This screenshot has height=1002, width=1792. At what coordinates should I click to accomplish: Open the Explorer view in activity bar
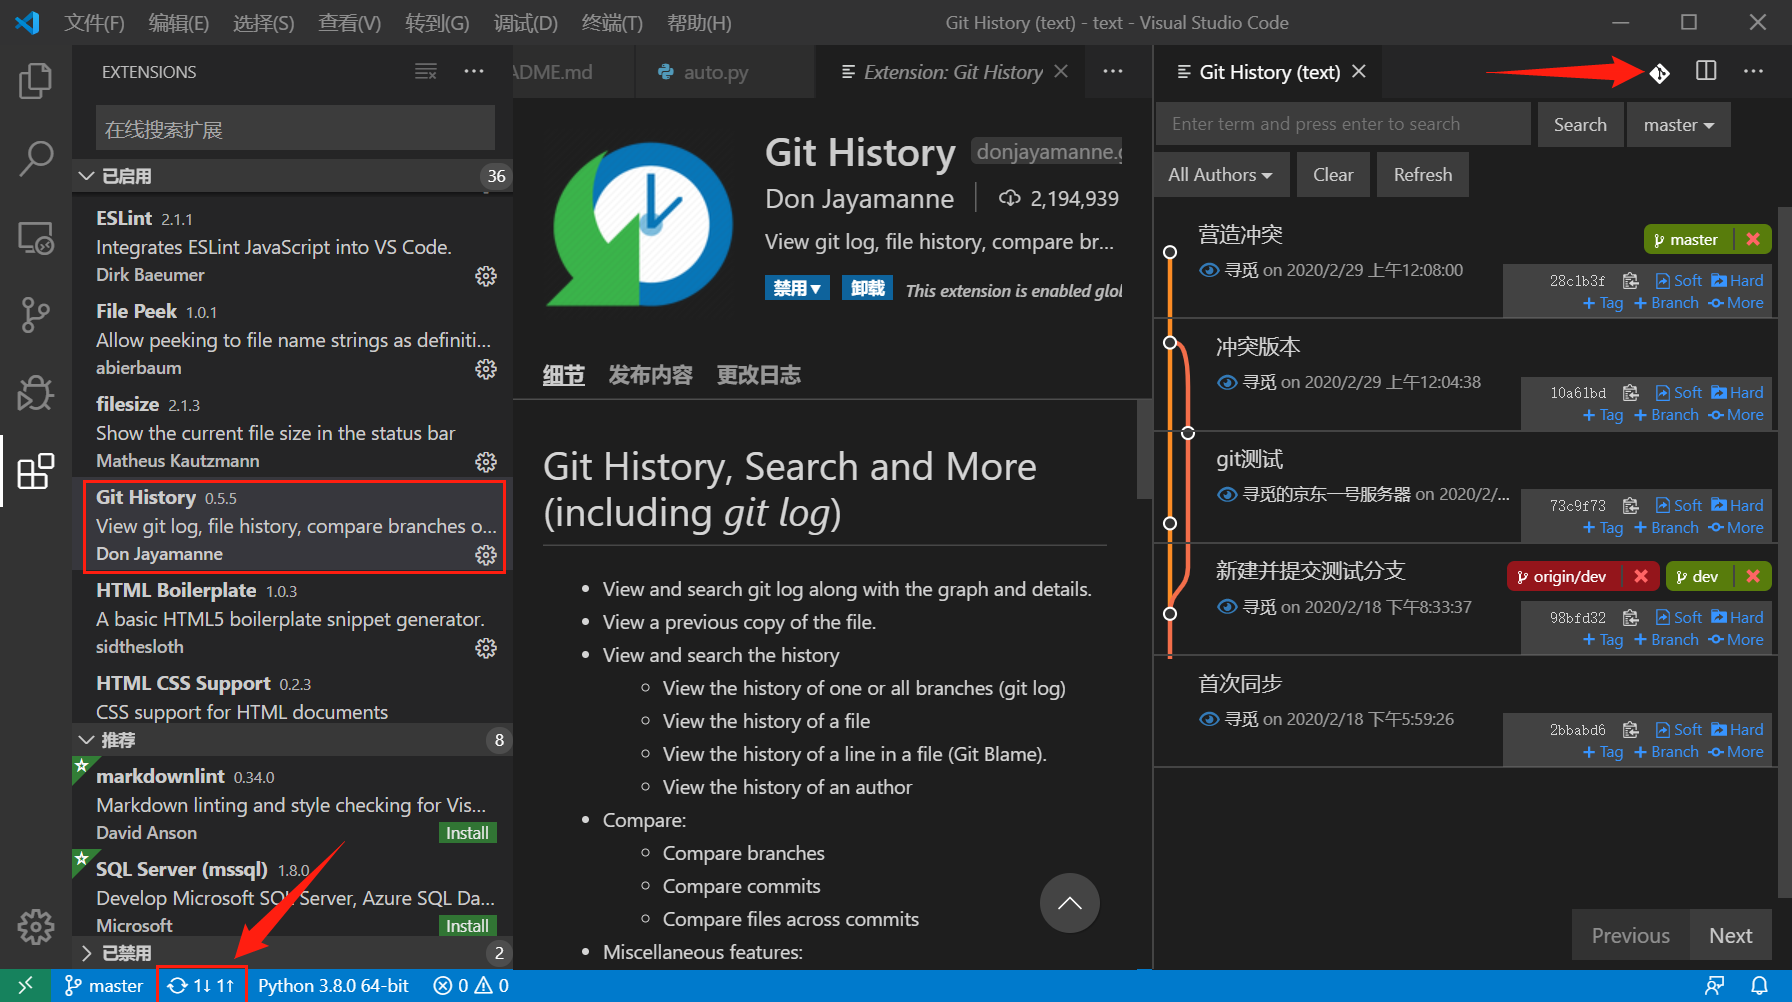coord(36,81)
